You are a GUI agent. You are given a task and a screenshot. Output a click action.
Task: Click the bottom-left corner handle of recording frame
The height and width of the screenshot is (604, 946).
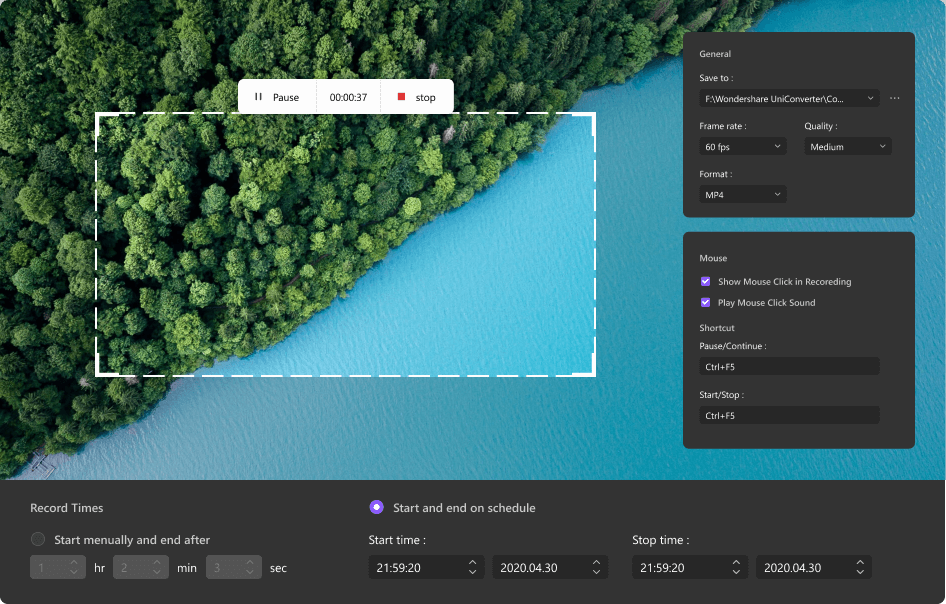tap(100, 372)
